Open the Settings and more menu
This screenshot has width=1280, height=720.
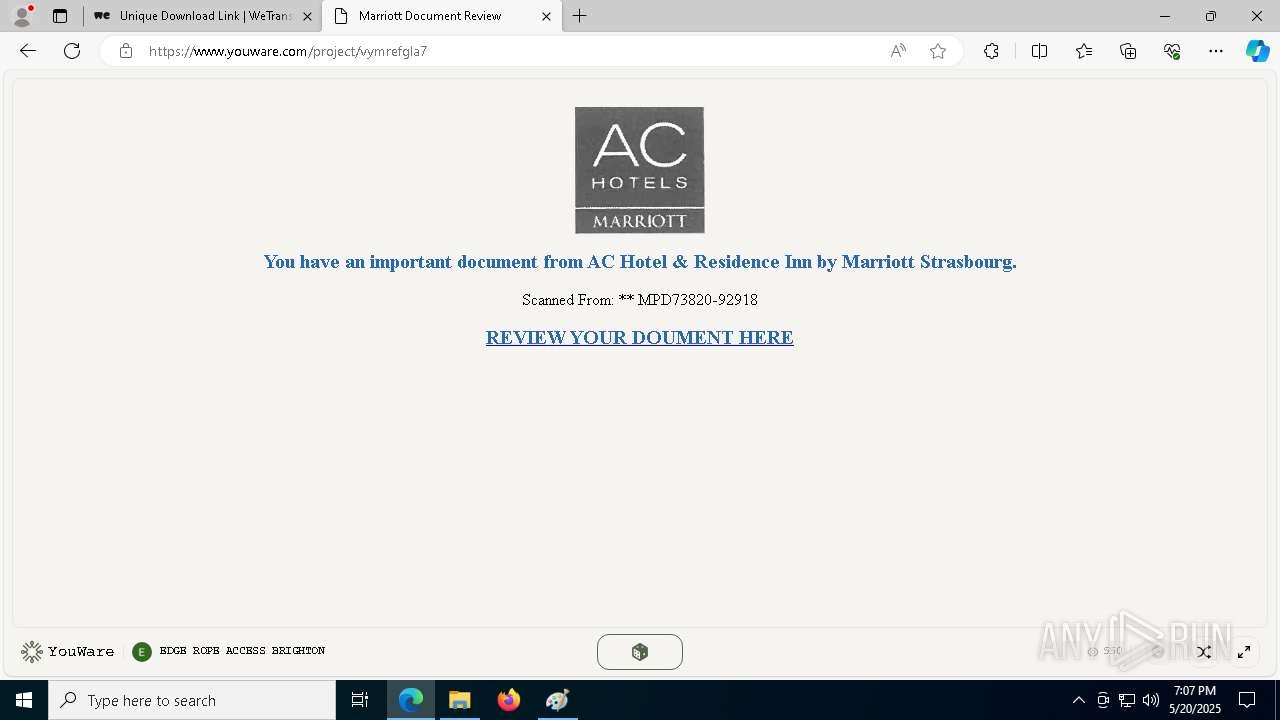coord(1216,51)
